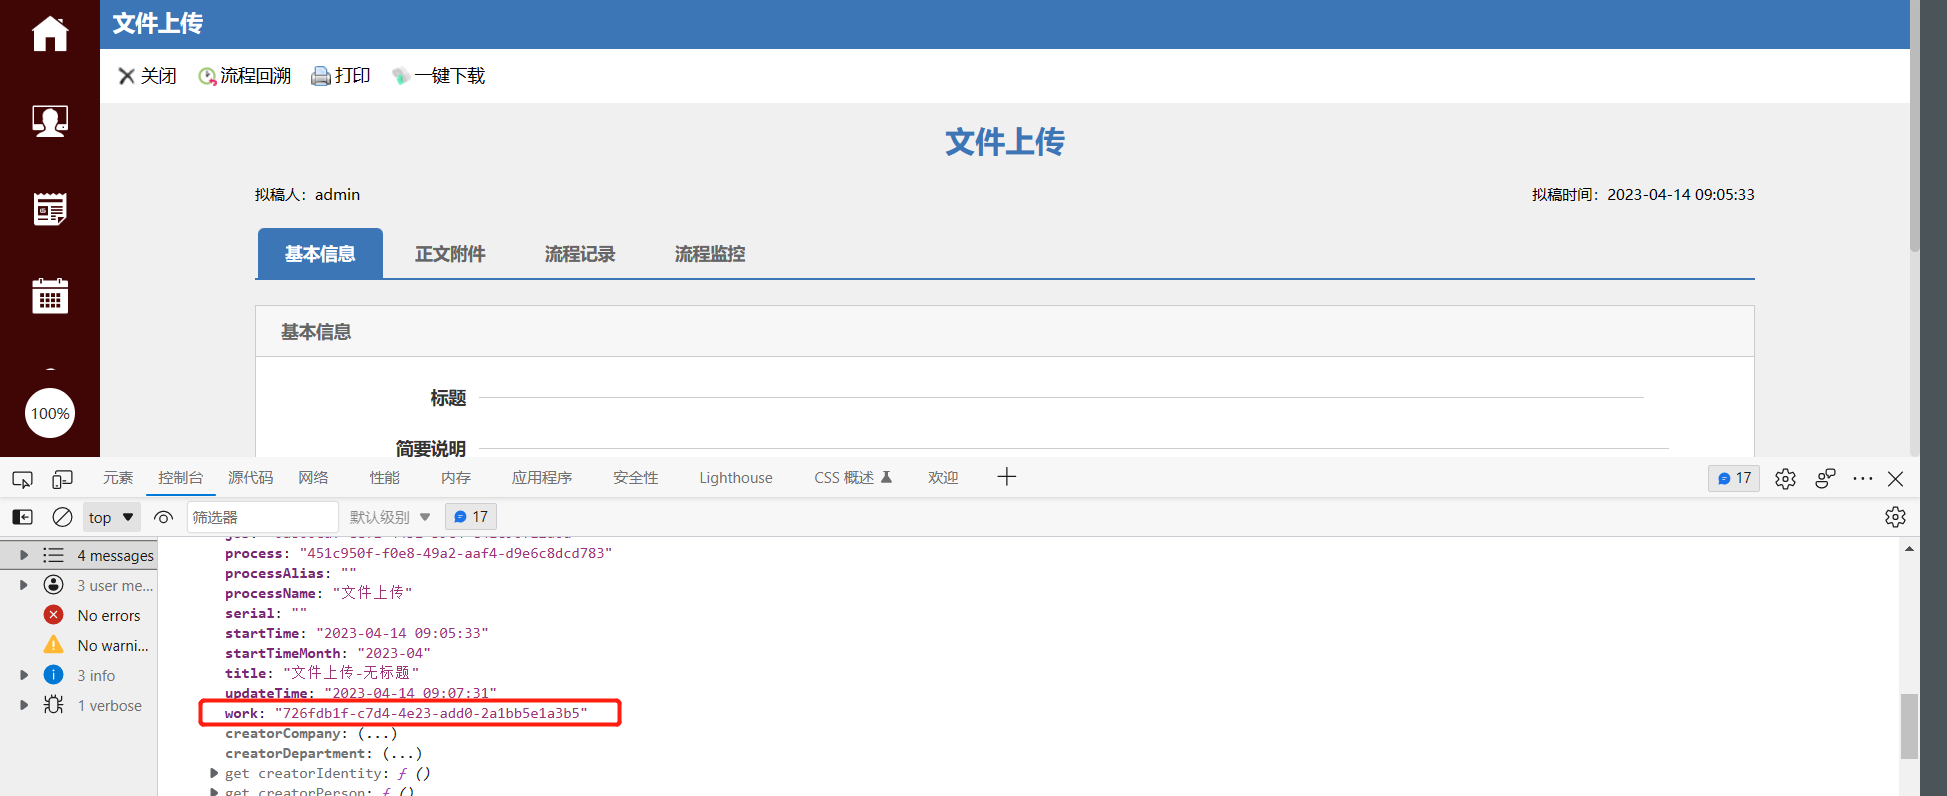Click 一键下载 one-click download
This screenshot has width=1947, height=796.
tap(438, 76)
